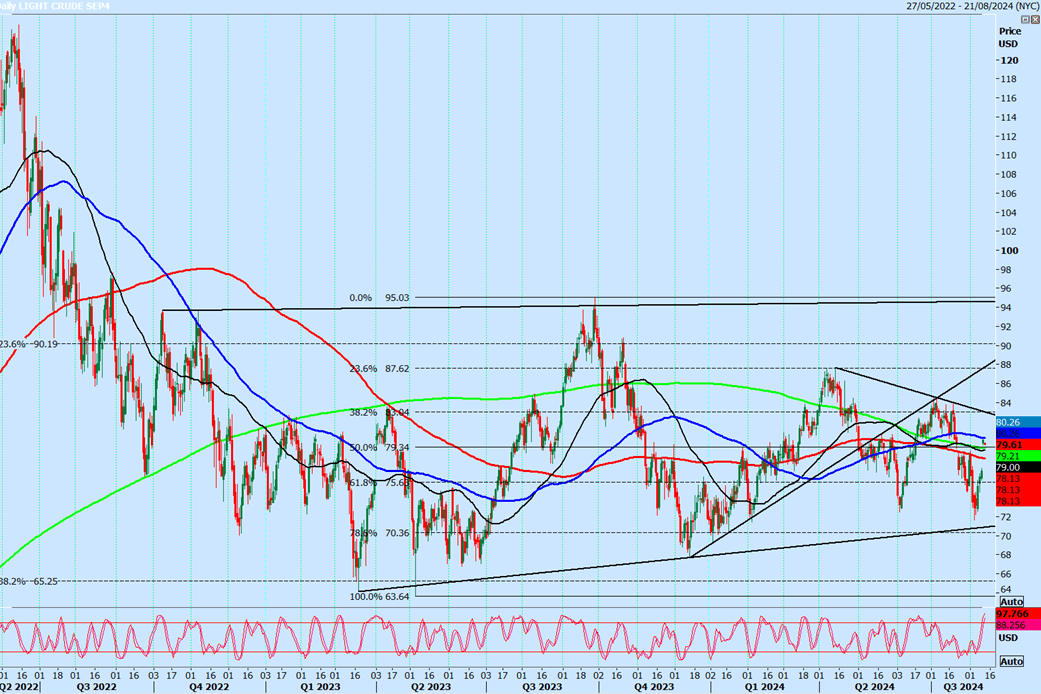This screenshot has height=694, width=1041.
Task: Click the Q4 2023 time axis label
Action: 653,687
